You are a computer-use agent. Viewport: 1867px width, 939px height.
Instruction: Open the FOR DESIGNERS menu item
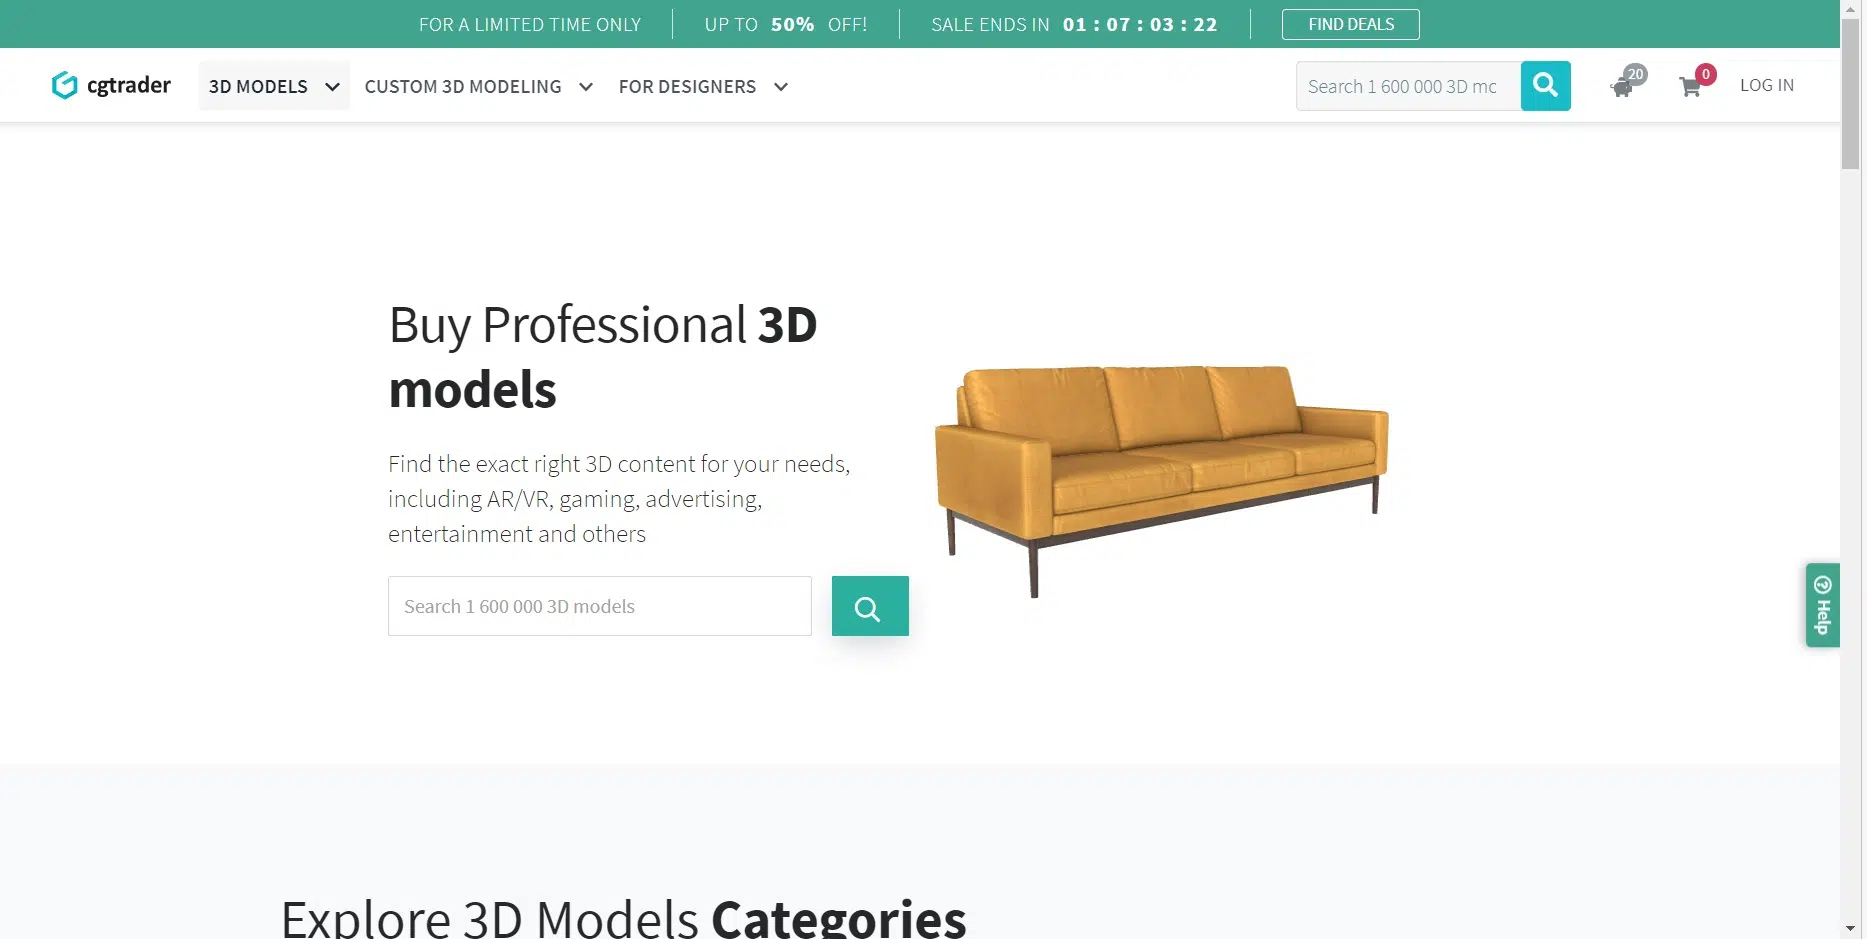687,87
